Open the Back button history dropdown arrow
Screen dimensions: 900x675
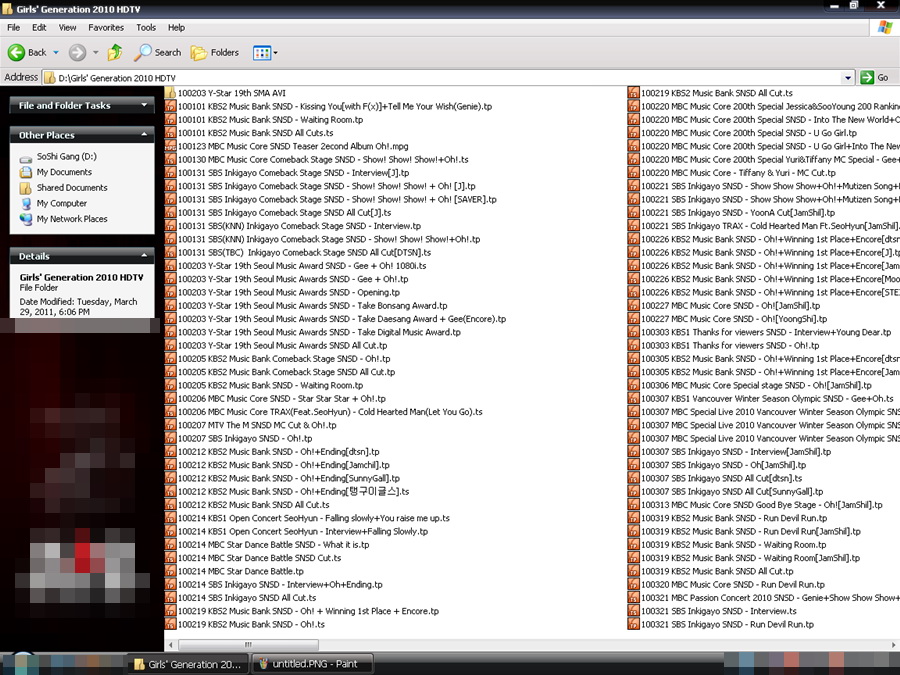pyautogui.click(x=56, y=53)
